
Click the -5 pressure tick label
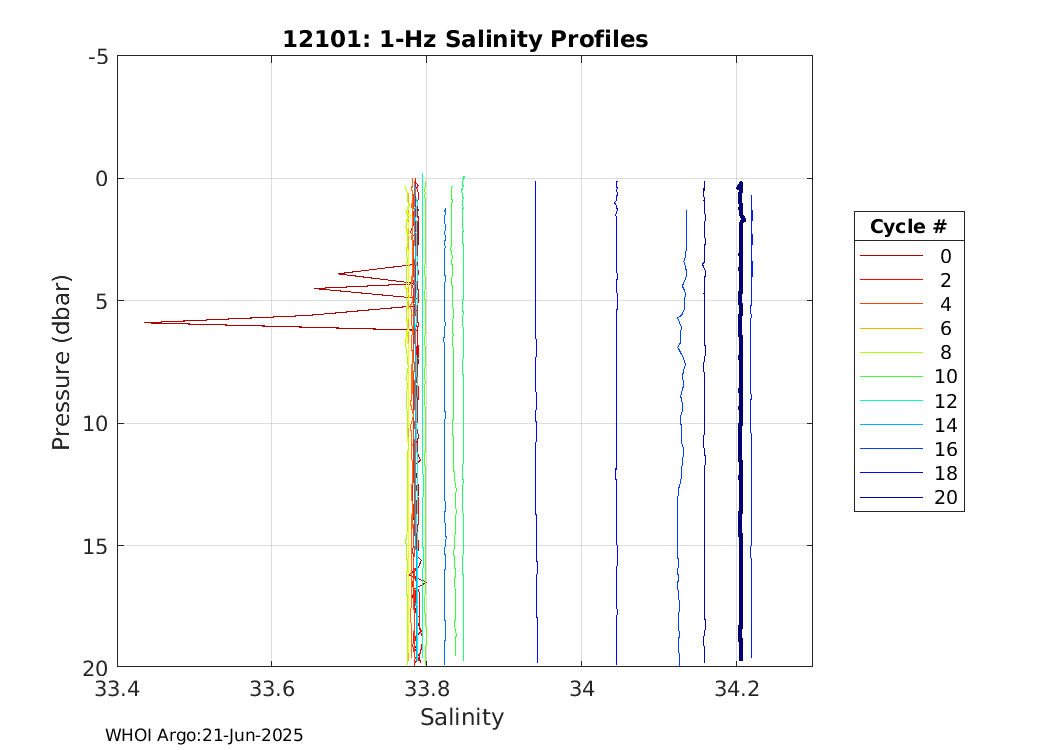pos(97,56)
